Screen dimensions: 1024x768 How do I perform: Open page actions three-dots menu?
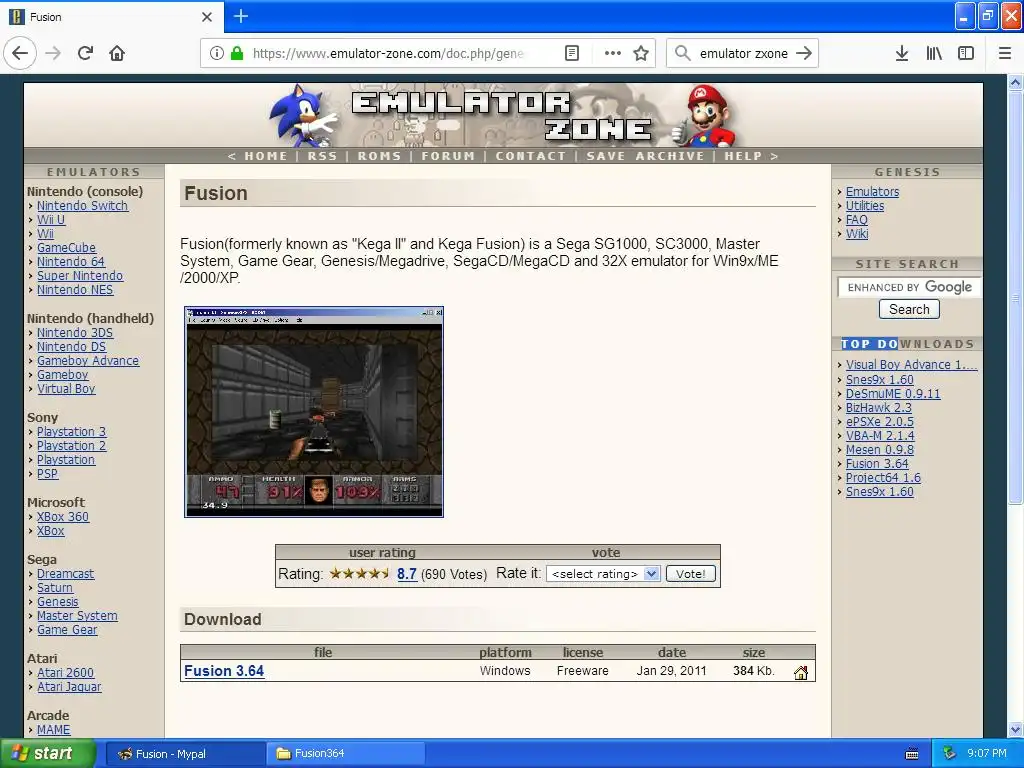point(613,53)
